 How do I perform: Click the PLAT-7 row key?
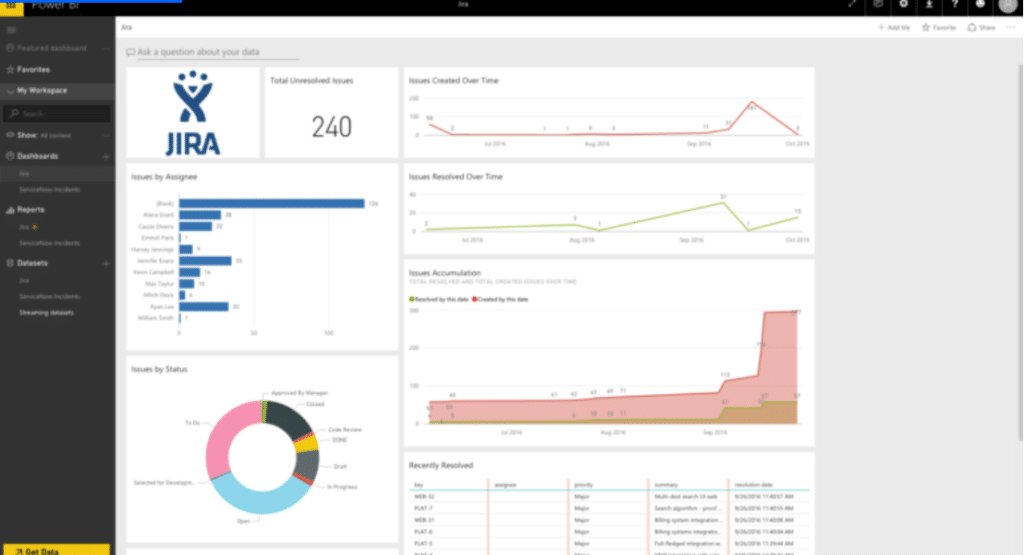(x=423, y=508)
